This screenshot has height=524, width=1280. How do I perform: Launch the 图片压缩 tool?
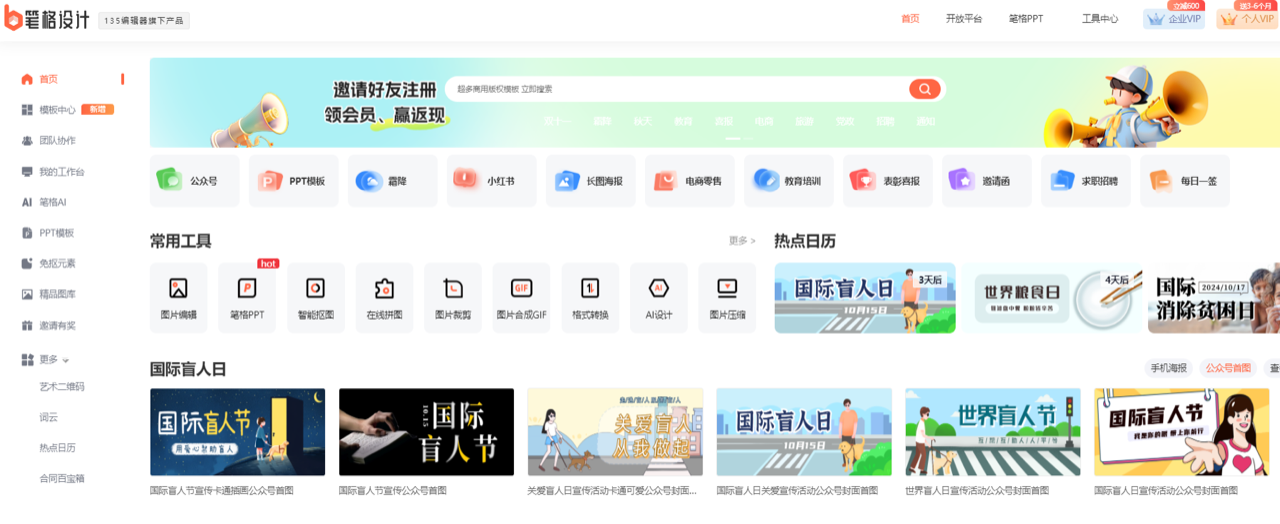pos(726,298)
